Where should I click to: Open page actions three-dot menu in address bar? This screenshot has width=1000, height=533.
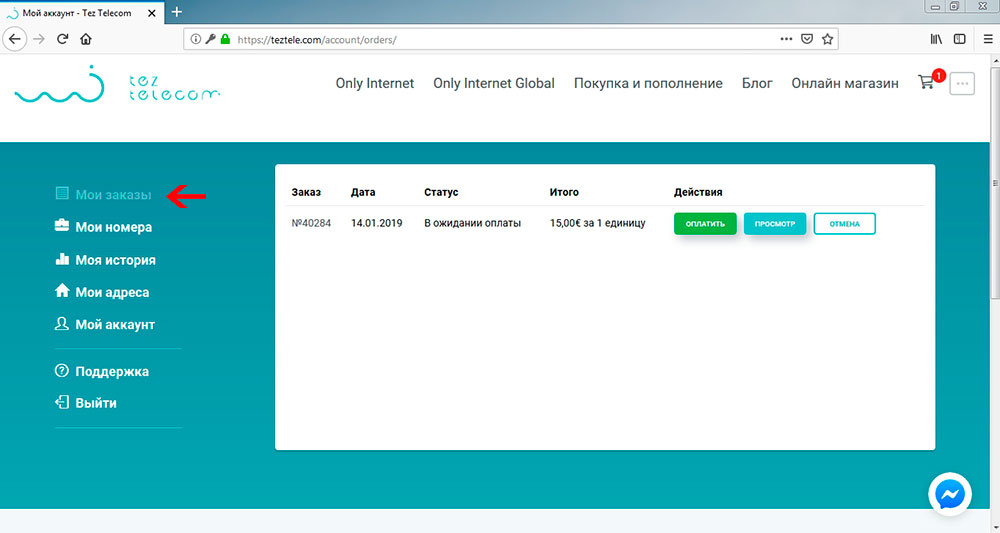[x=786, y=40]
